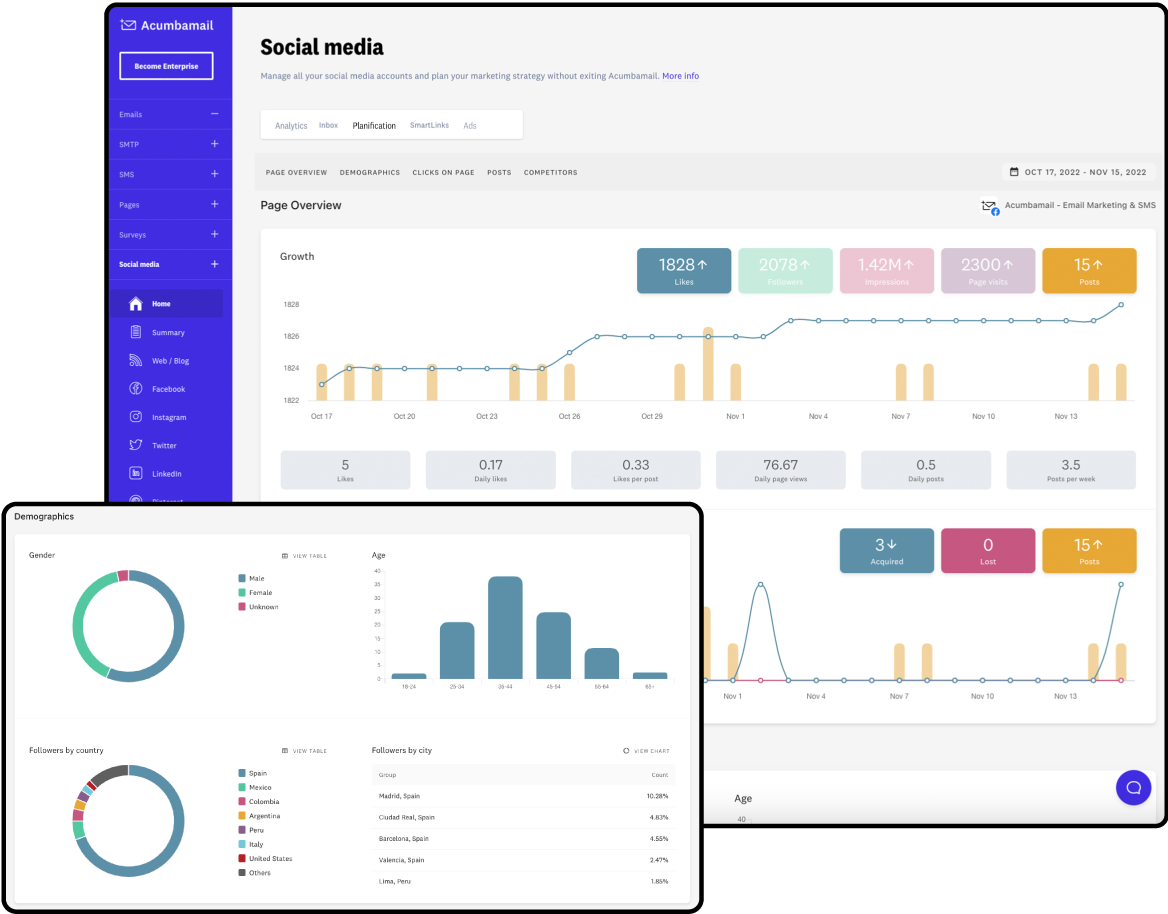Open the LinkedIn channel settings

135,473
